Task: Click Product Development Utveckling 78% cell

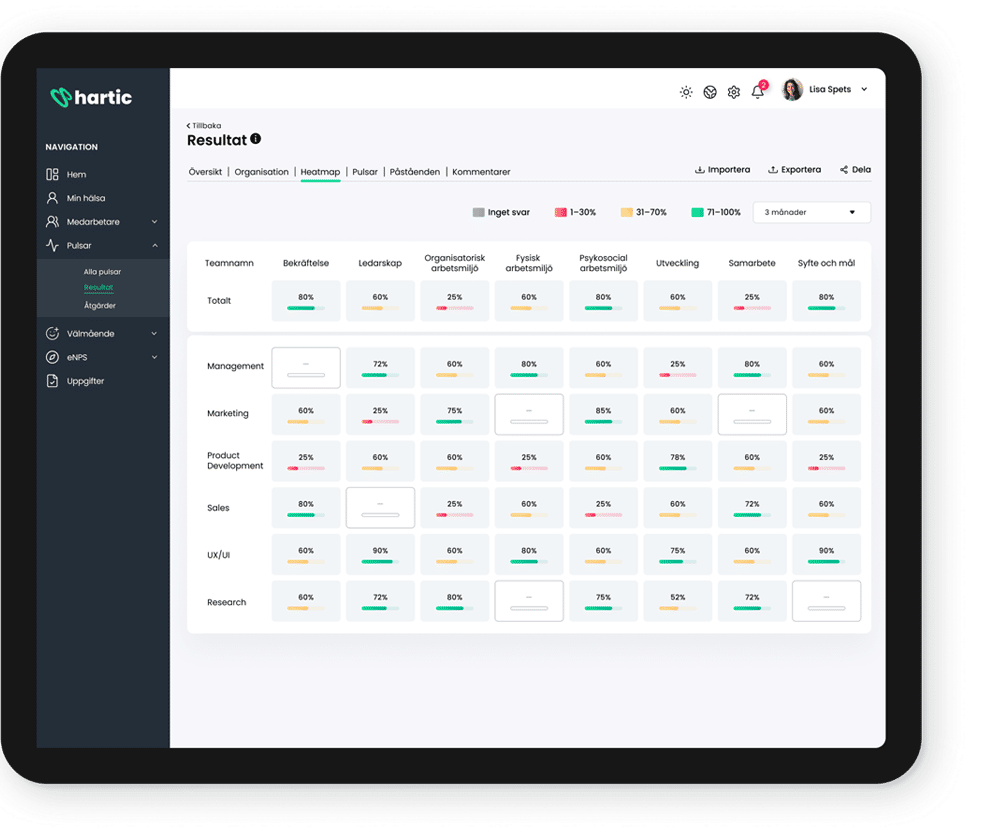Action: tap(678, 460)
